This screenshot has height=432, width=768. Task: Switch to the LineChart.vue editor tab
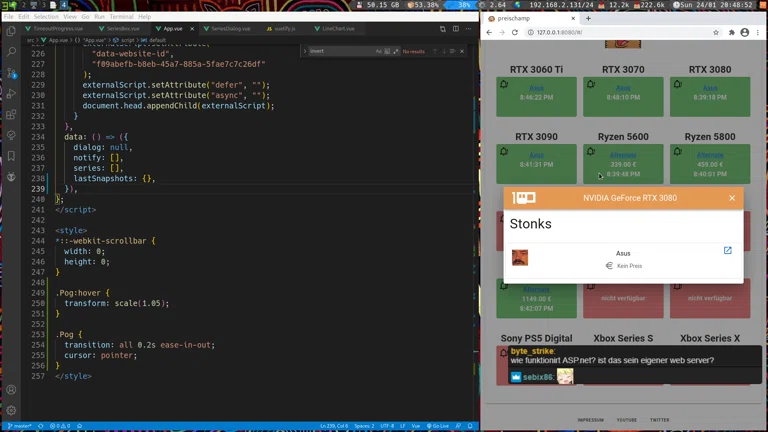point(335,29)
